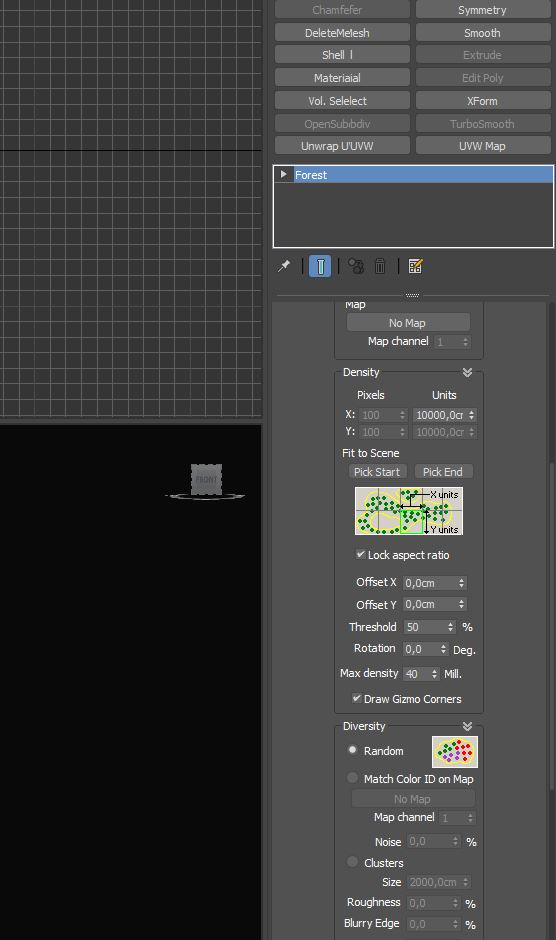Click the Rotation spinner arrows
The height and width of the screenshot is (940, 556).
[x=444, y=649]
